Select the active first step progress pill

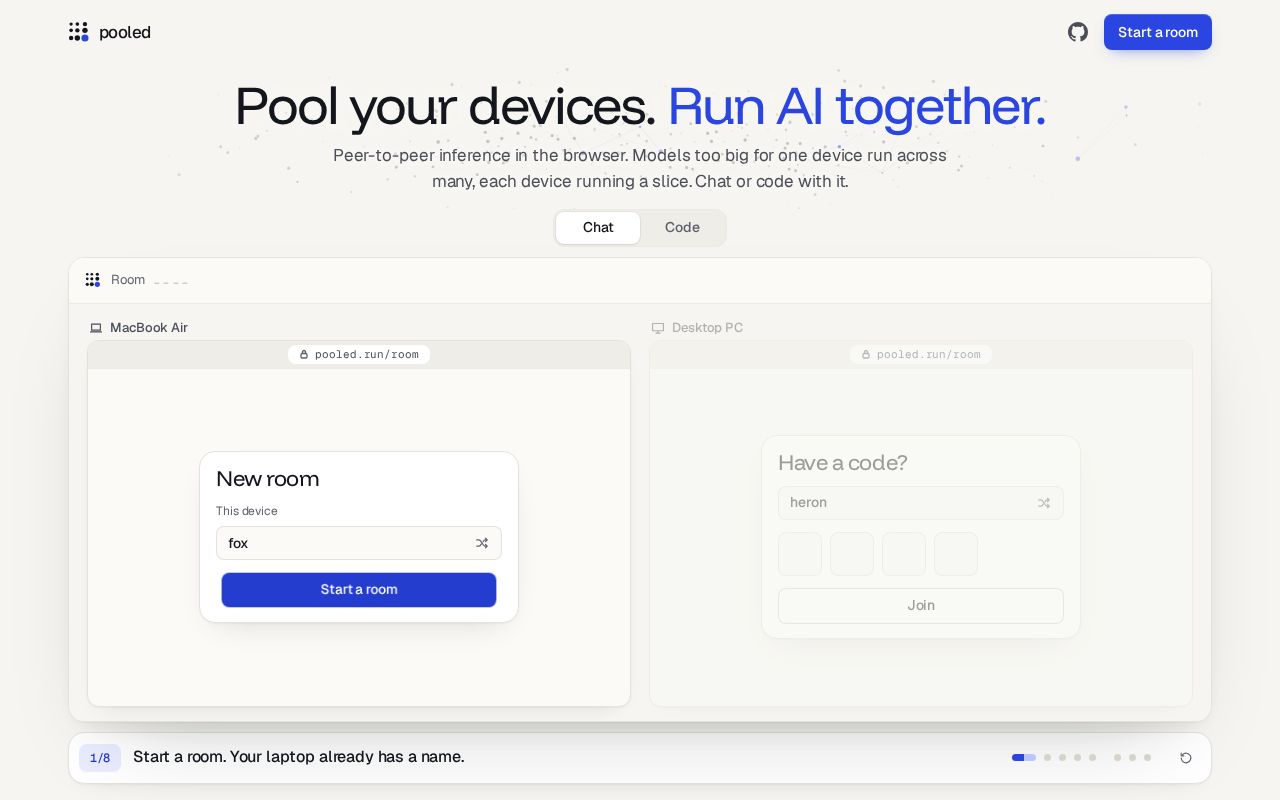coord(1024,758)
